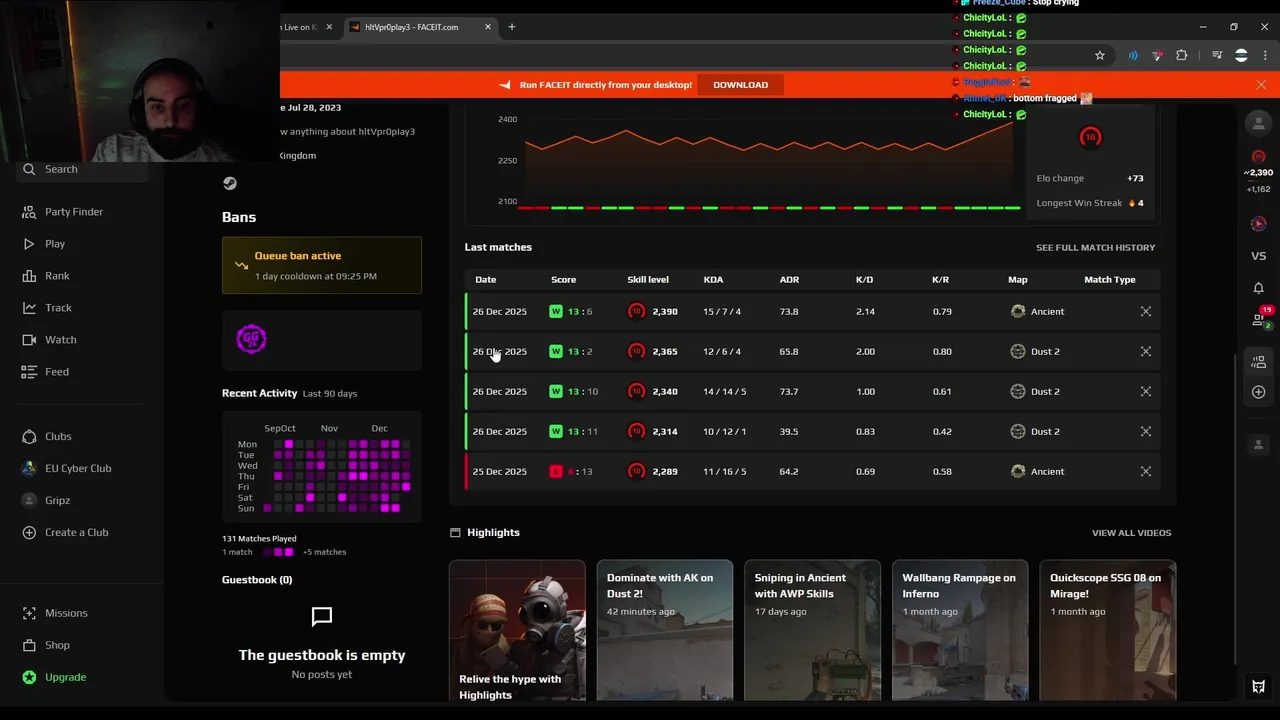Open the VS icon in right sidebar
Screen dimensions: 1280x720
(x=1259, y=256)
